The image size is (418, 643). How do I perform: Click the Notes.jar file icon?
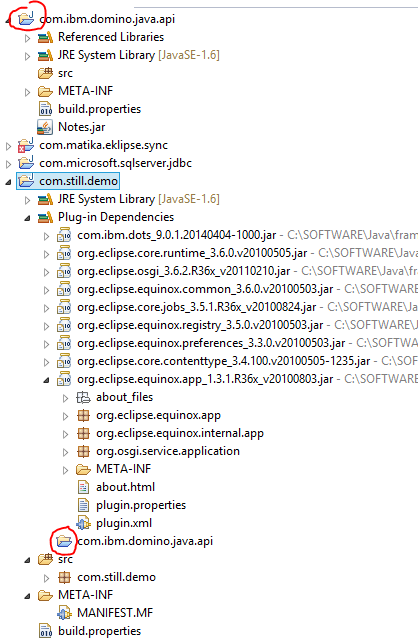click(x=45, y=127)
